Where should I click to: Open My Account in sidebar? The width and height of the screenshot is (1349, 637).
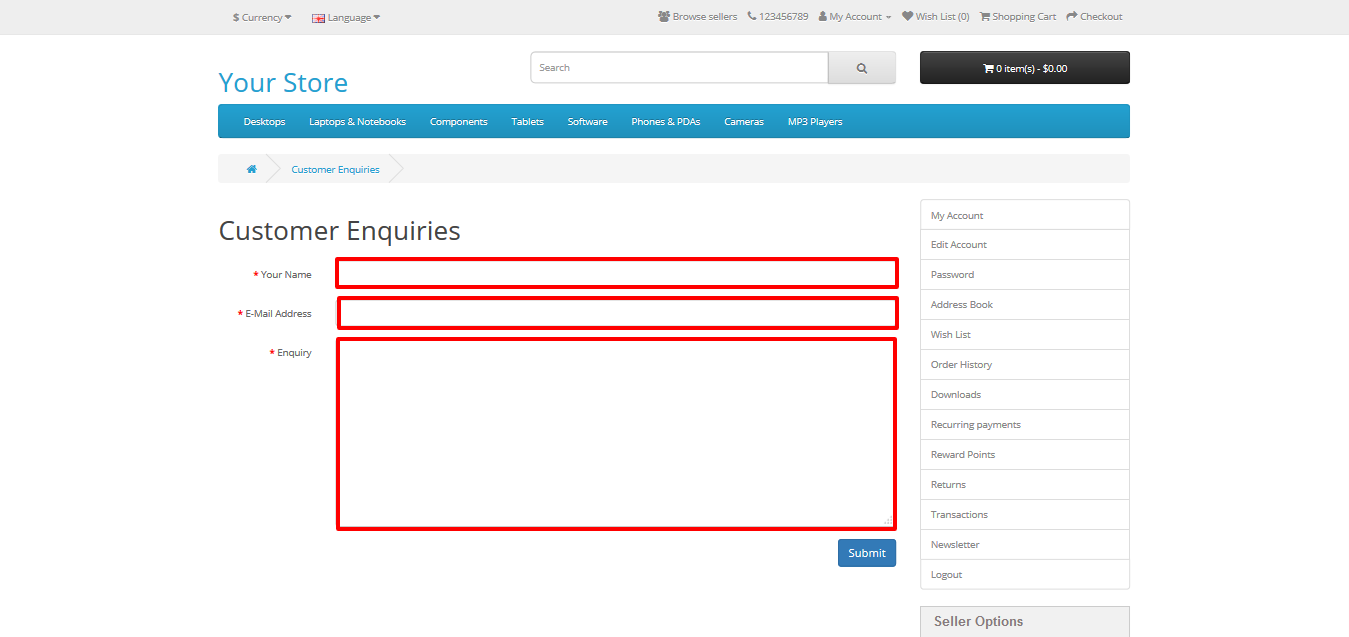coord(1025,215)
